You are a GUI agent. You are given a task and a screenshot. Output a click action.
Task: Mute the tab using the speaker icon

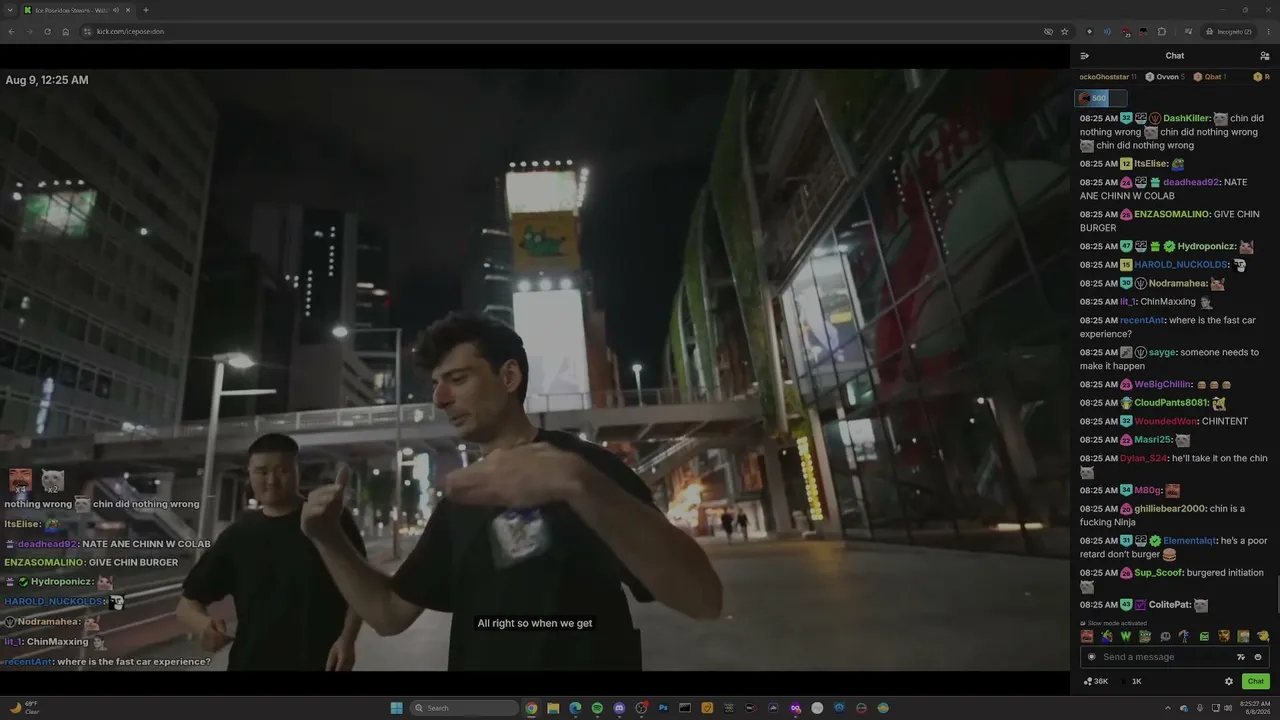pos(116,10)
